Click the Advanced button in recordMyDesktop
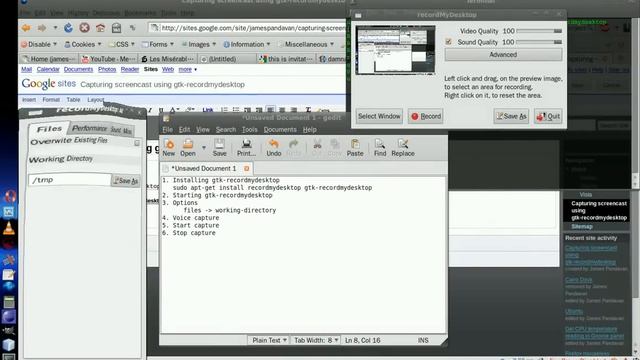 pyautogui.click(x=503, y=55)
